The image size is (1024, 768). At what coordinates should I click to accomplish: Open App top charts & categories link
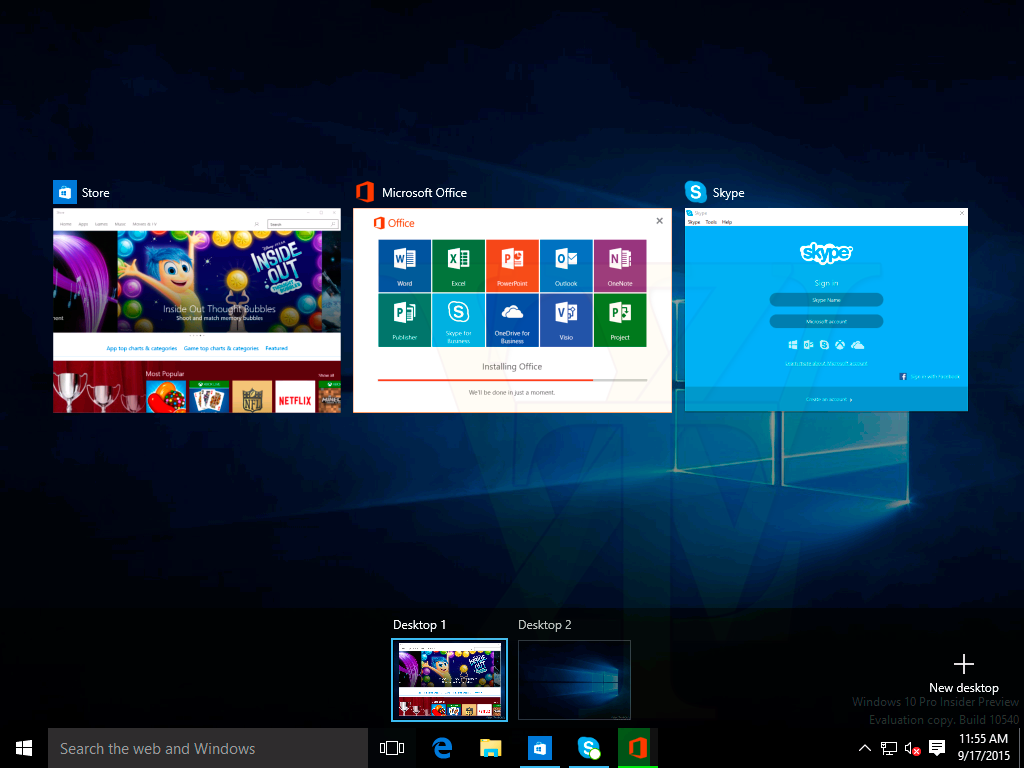tap(142, 348)
